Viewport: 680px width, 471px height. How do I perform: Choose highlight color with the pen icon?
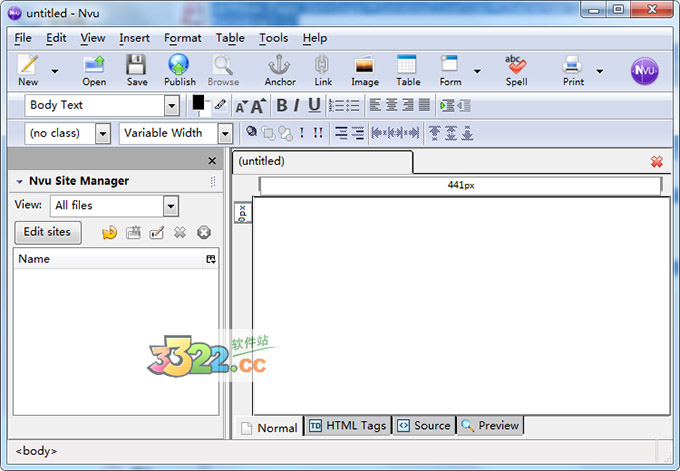point(220,105)
